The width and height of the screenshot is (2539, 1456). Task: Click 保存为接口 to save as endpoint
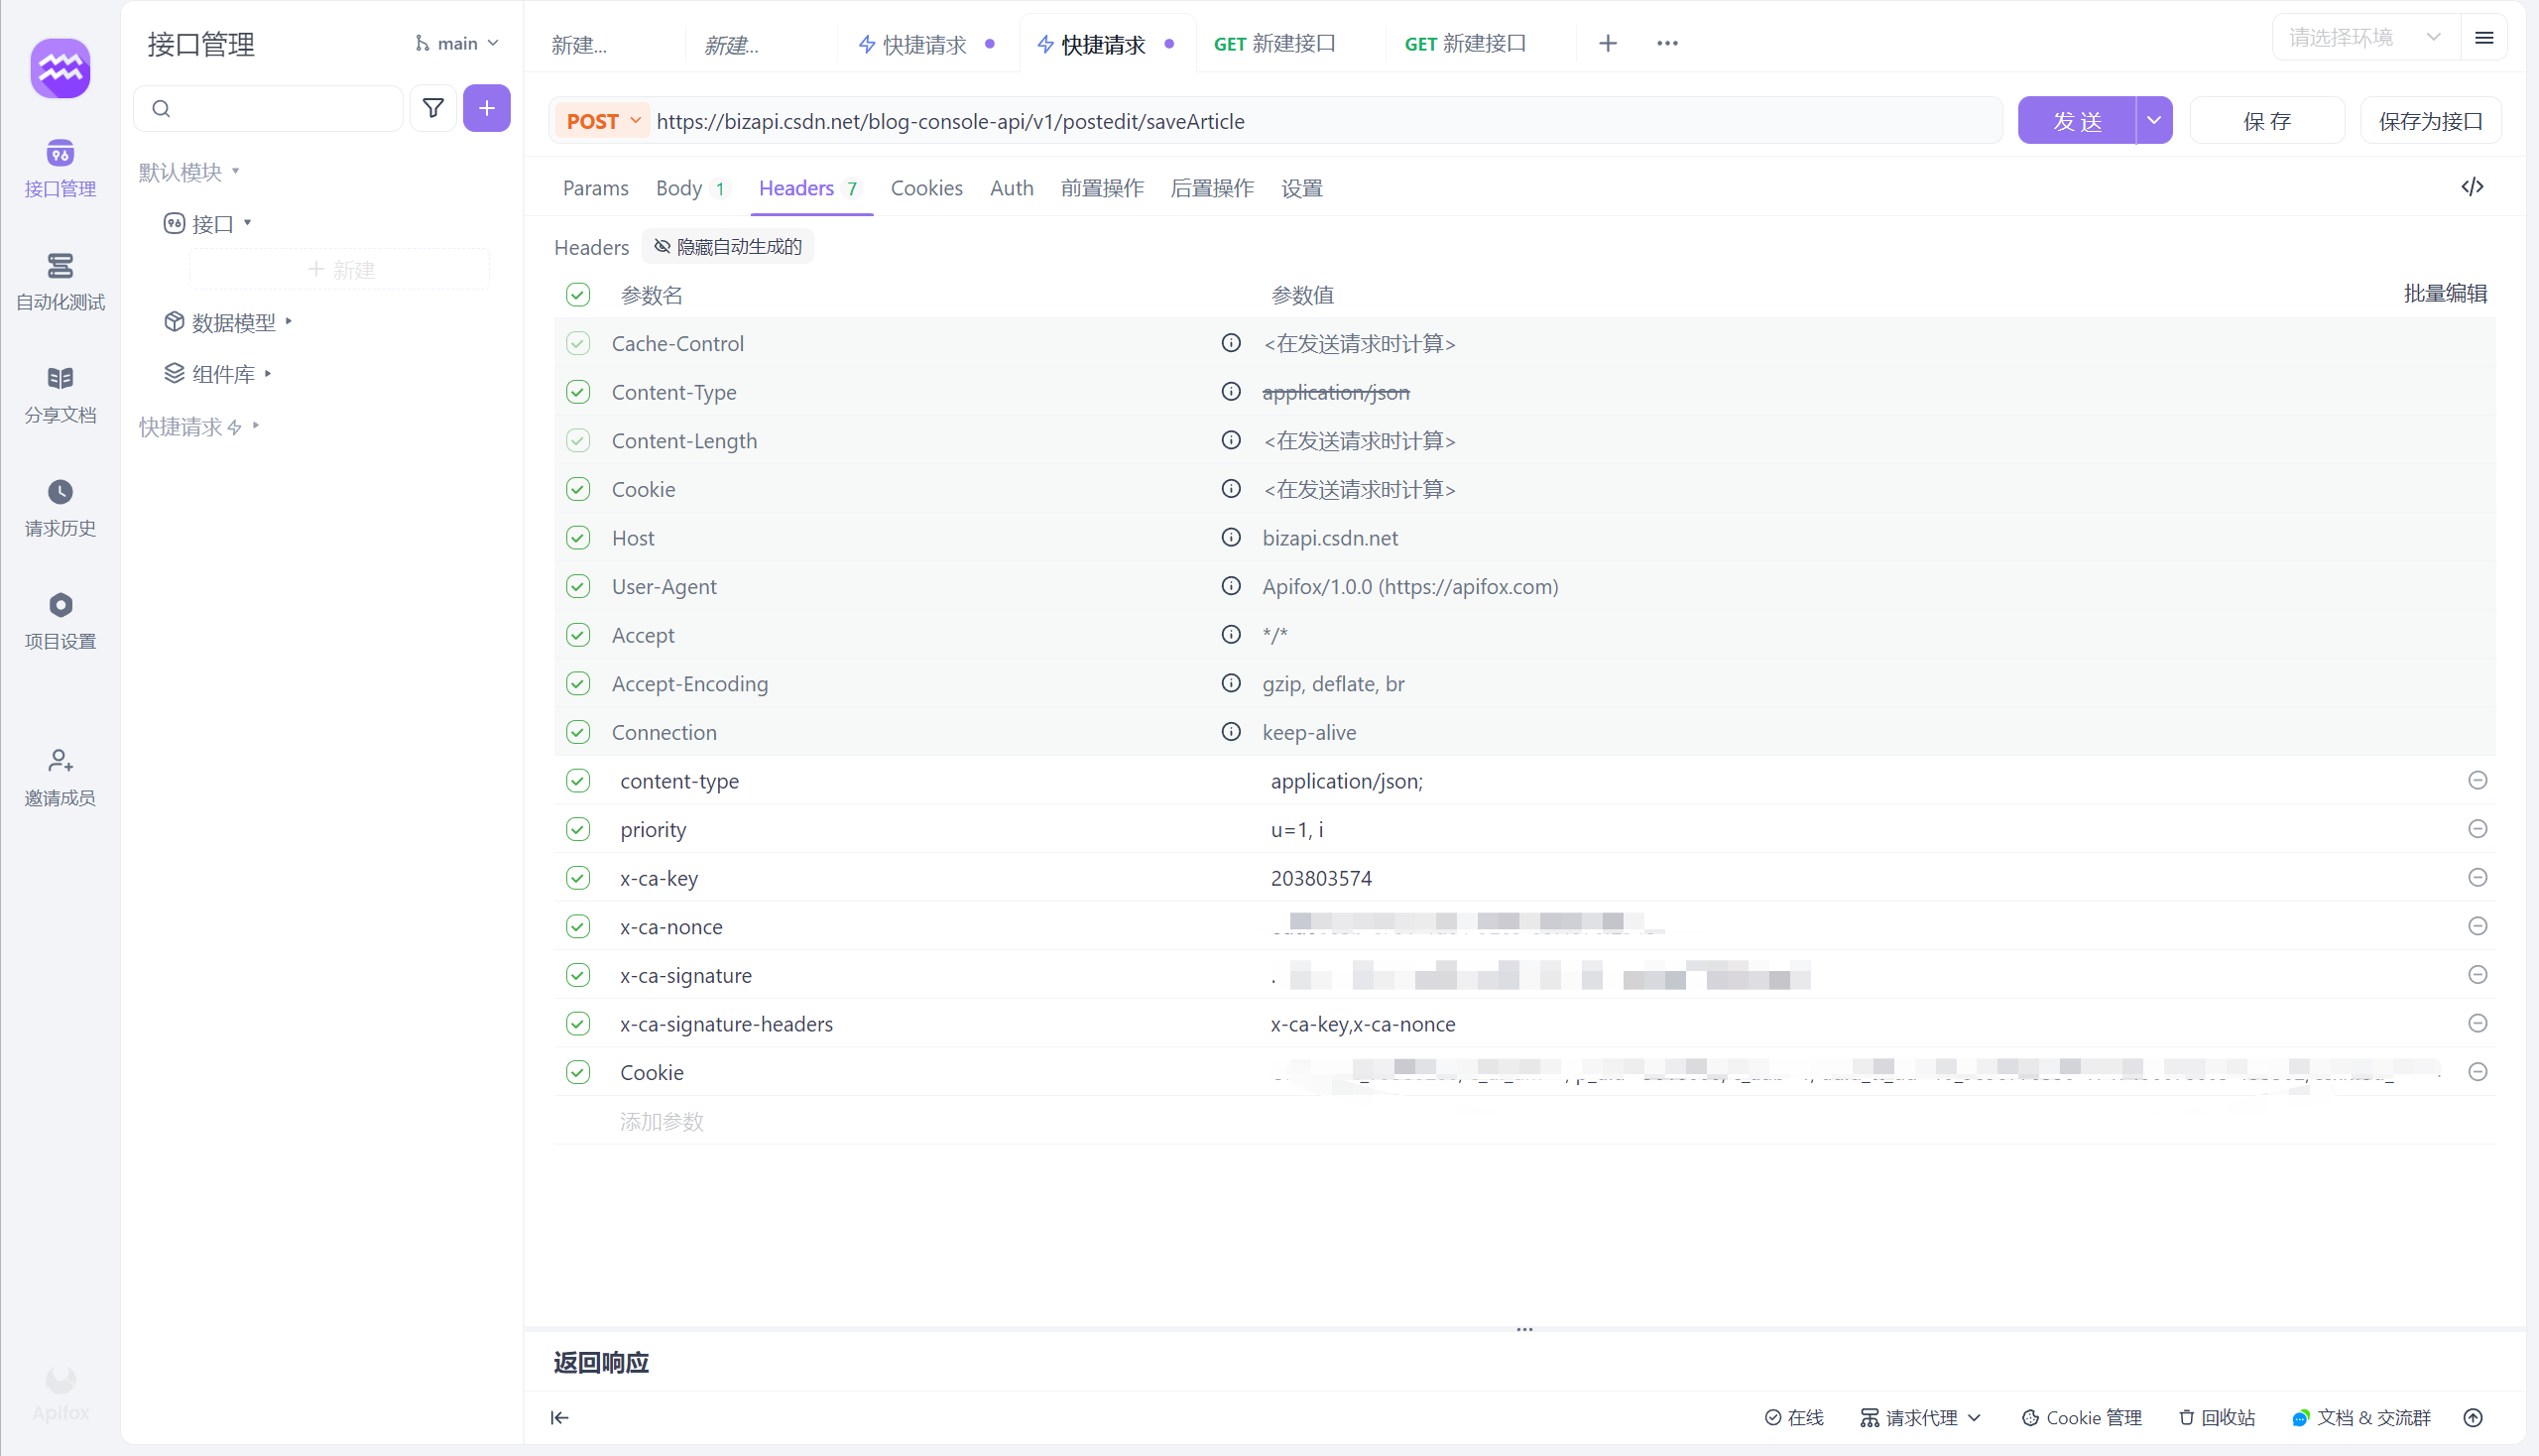[x=2430, y=120]
